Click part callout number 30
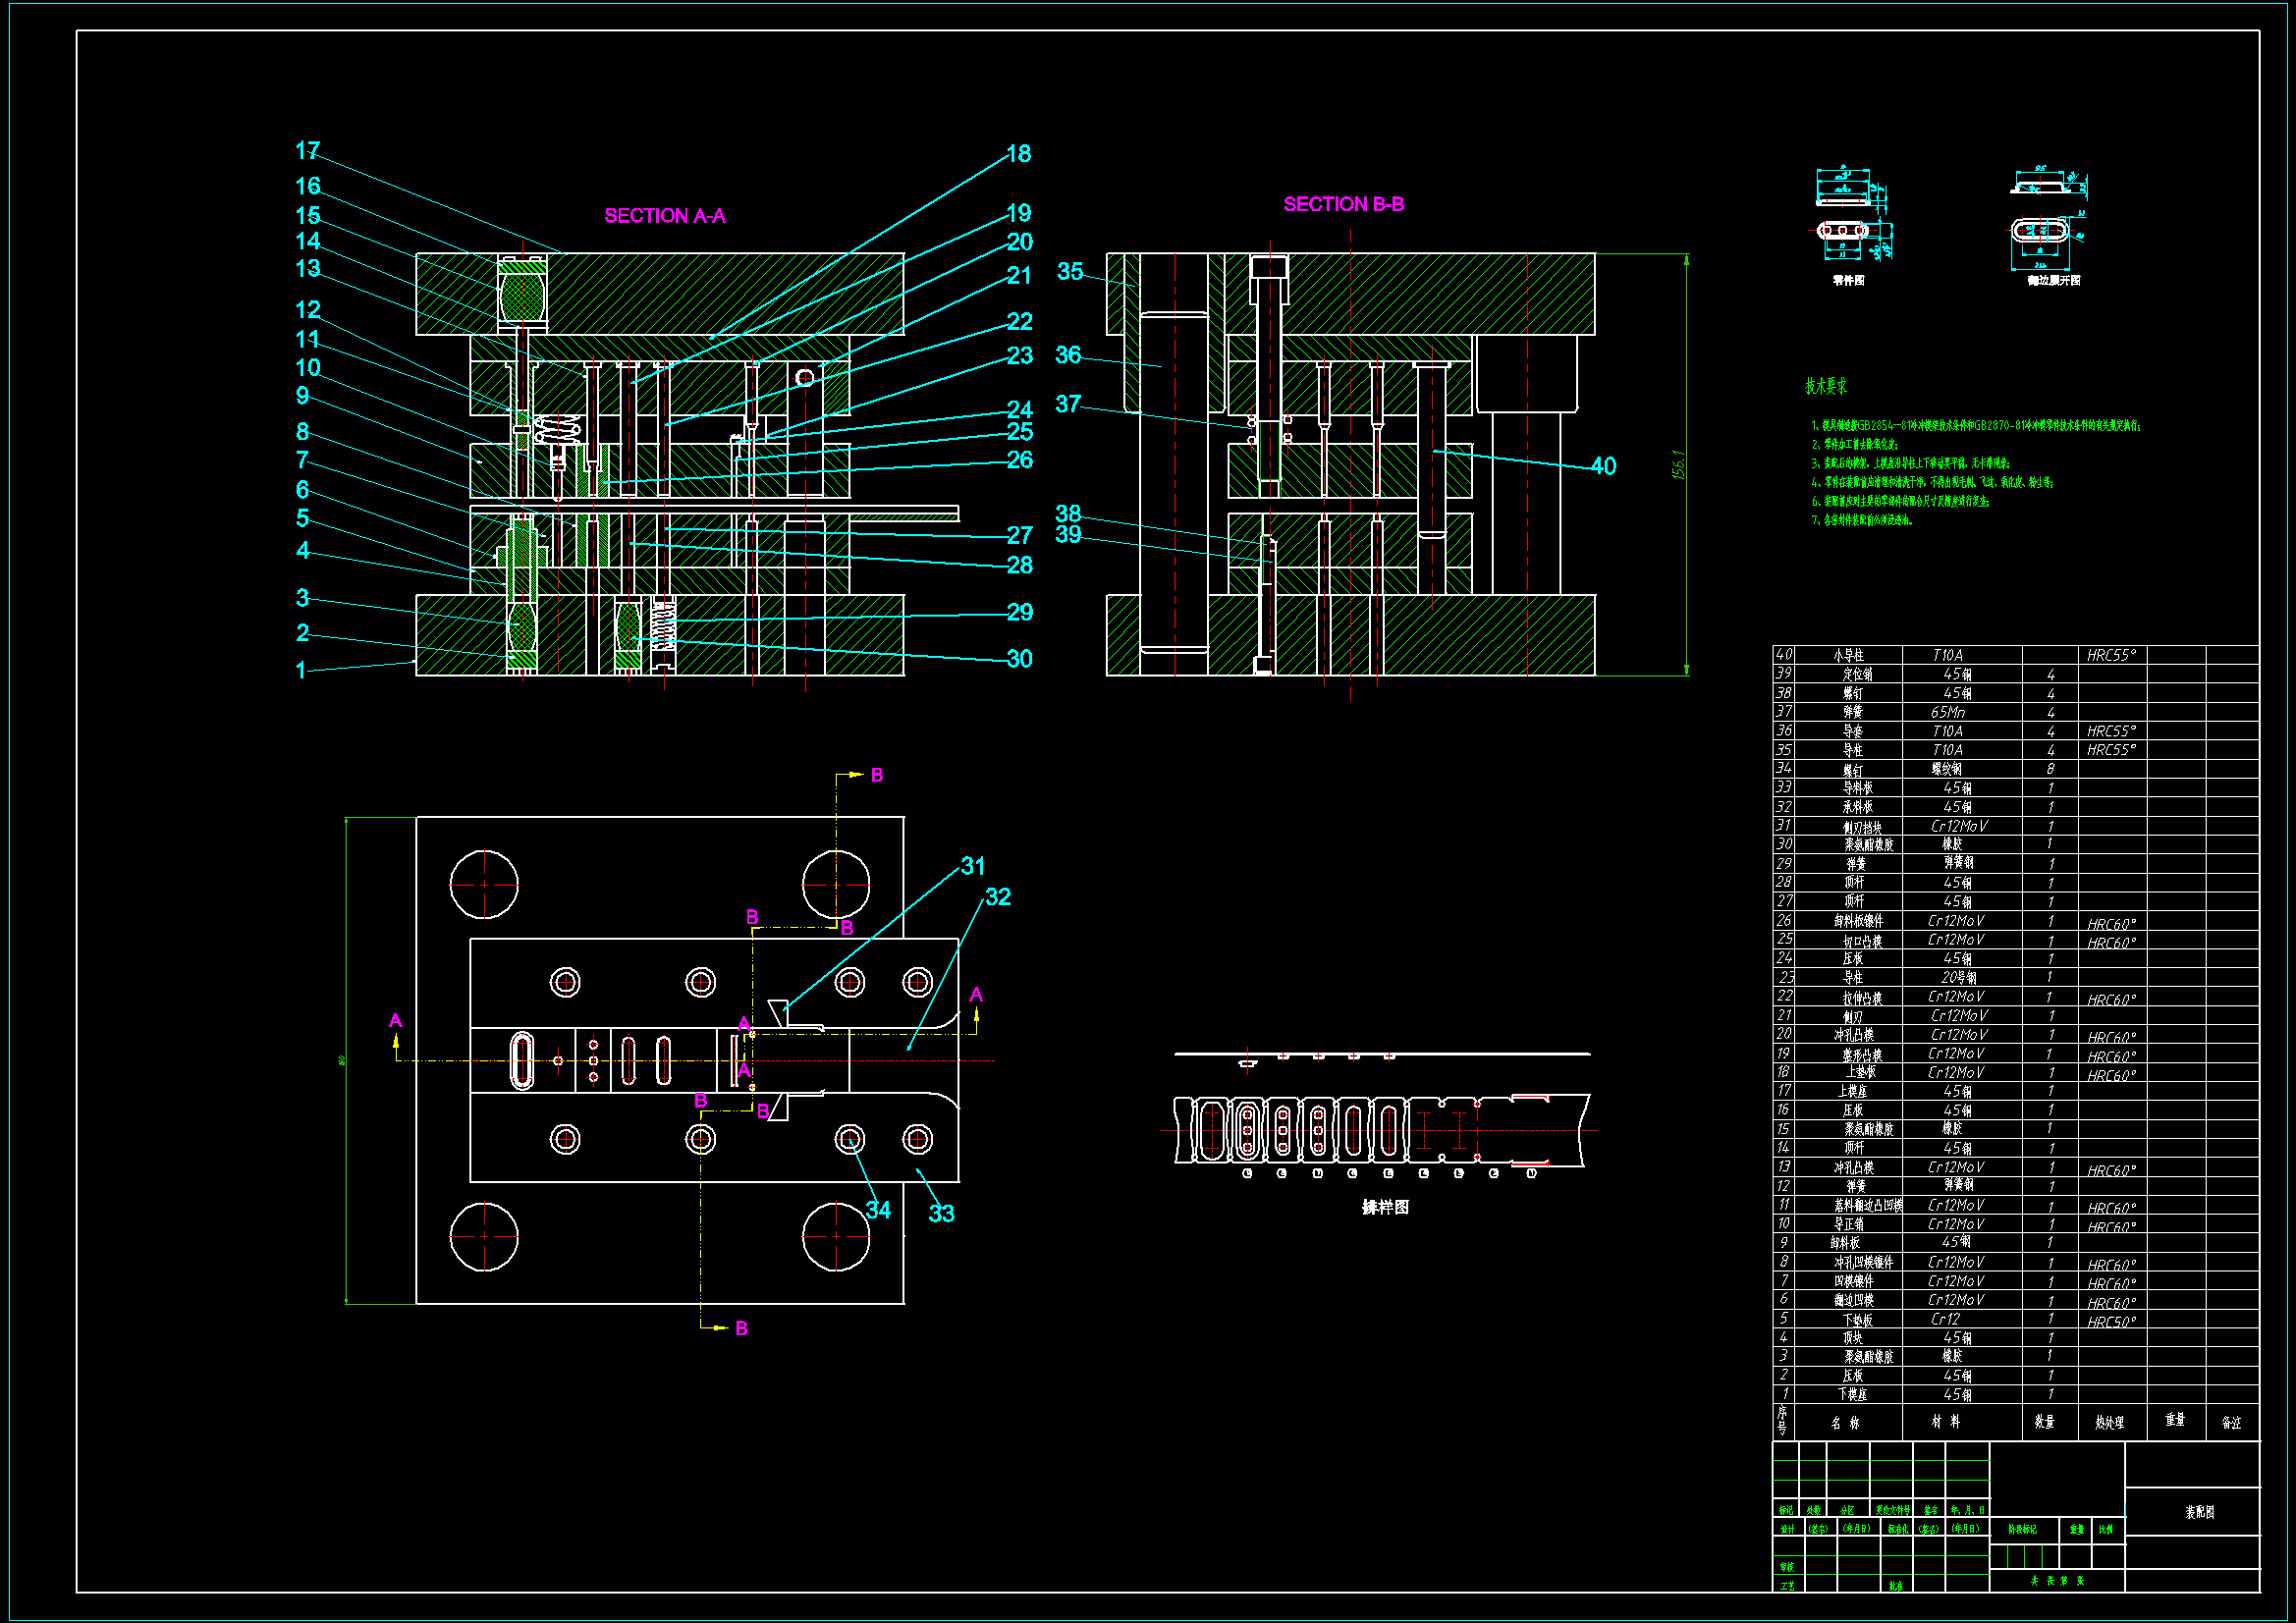This screenshot has height=1623, width=2296. (x=1019, y=659)
